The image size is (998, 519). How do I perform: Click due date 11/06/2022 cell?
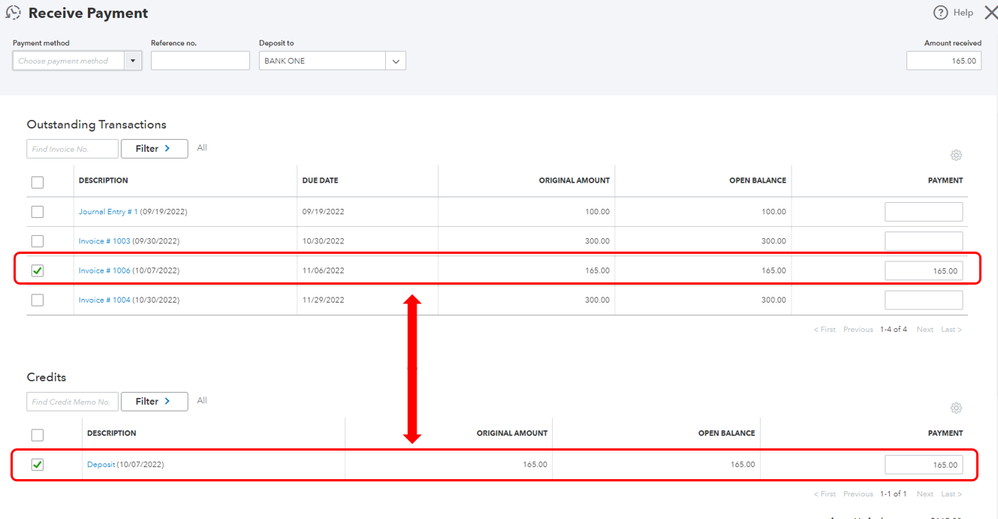323,271
